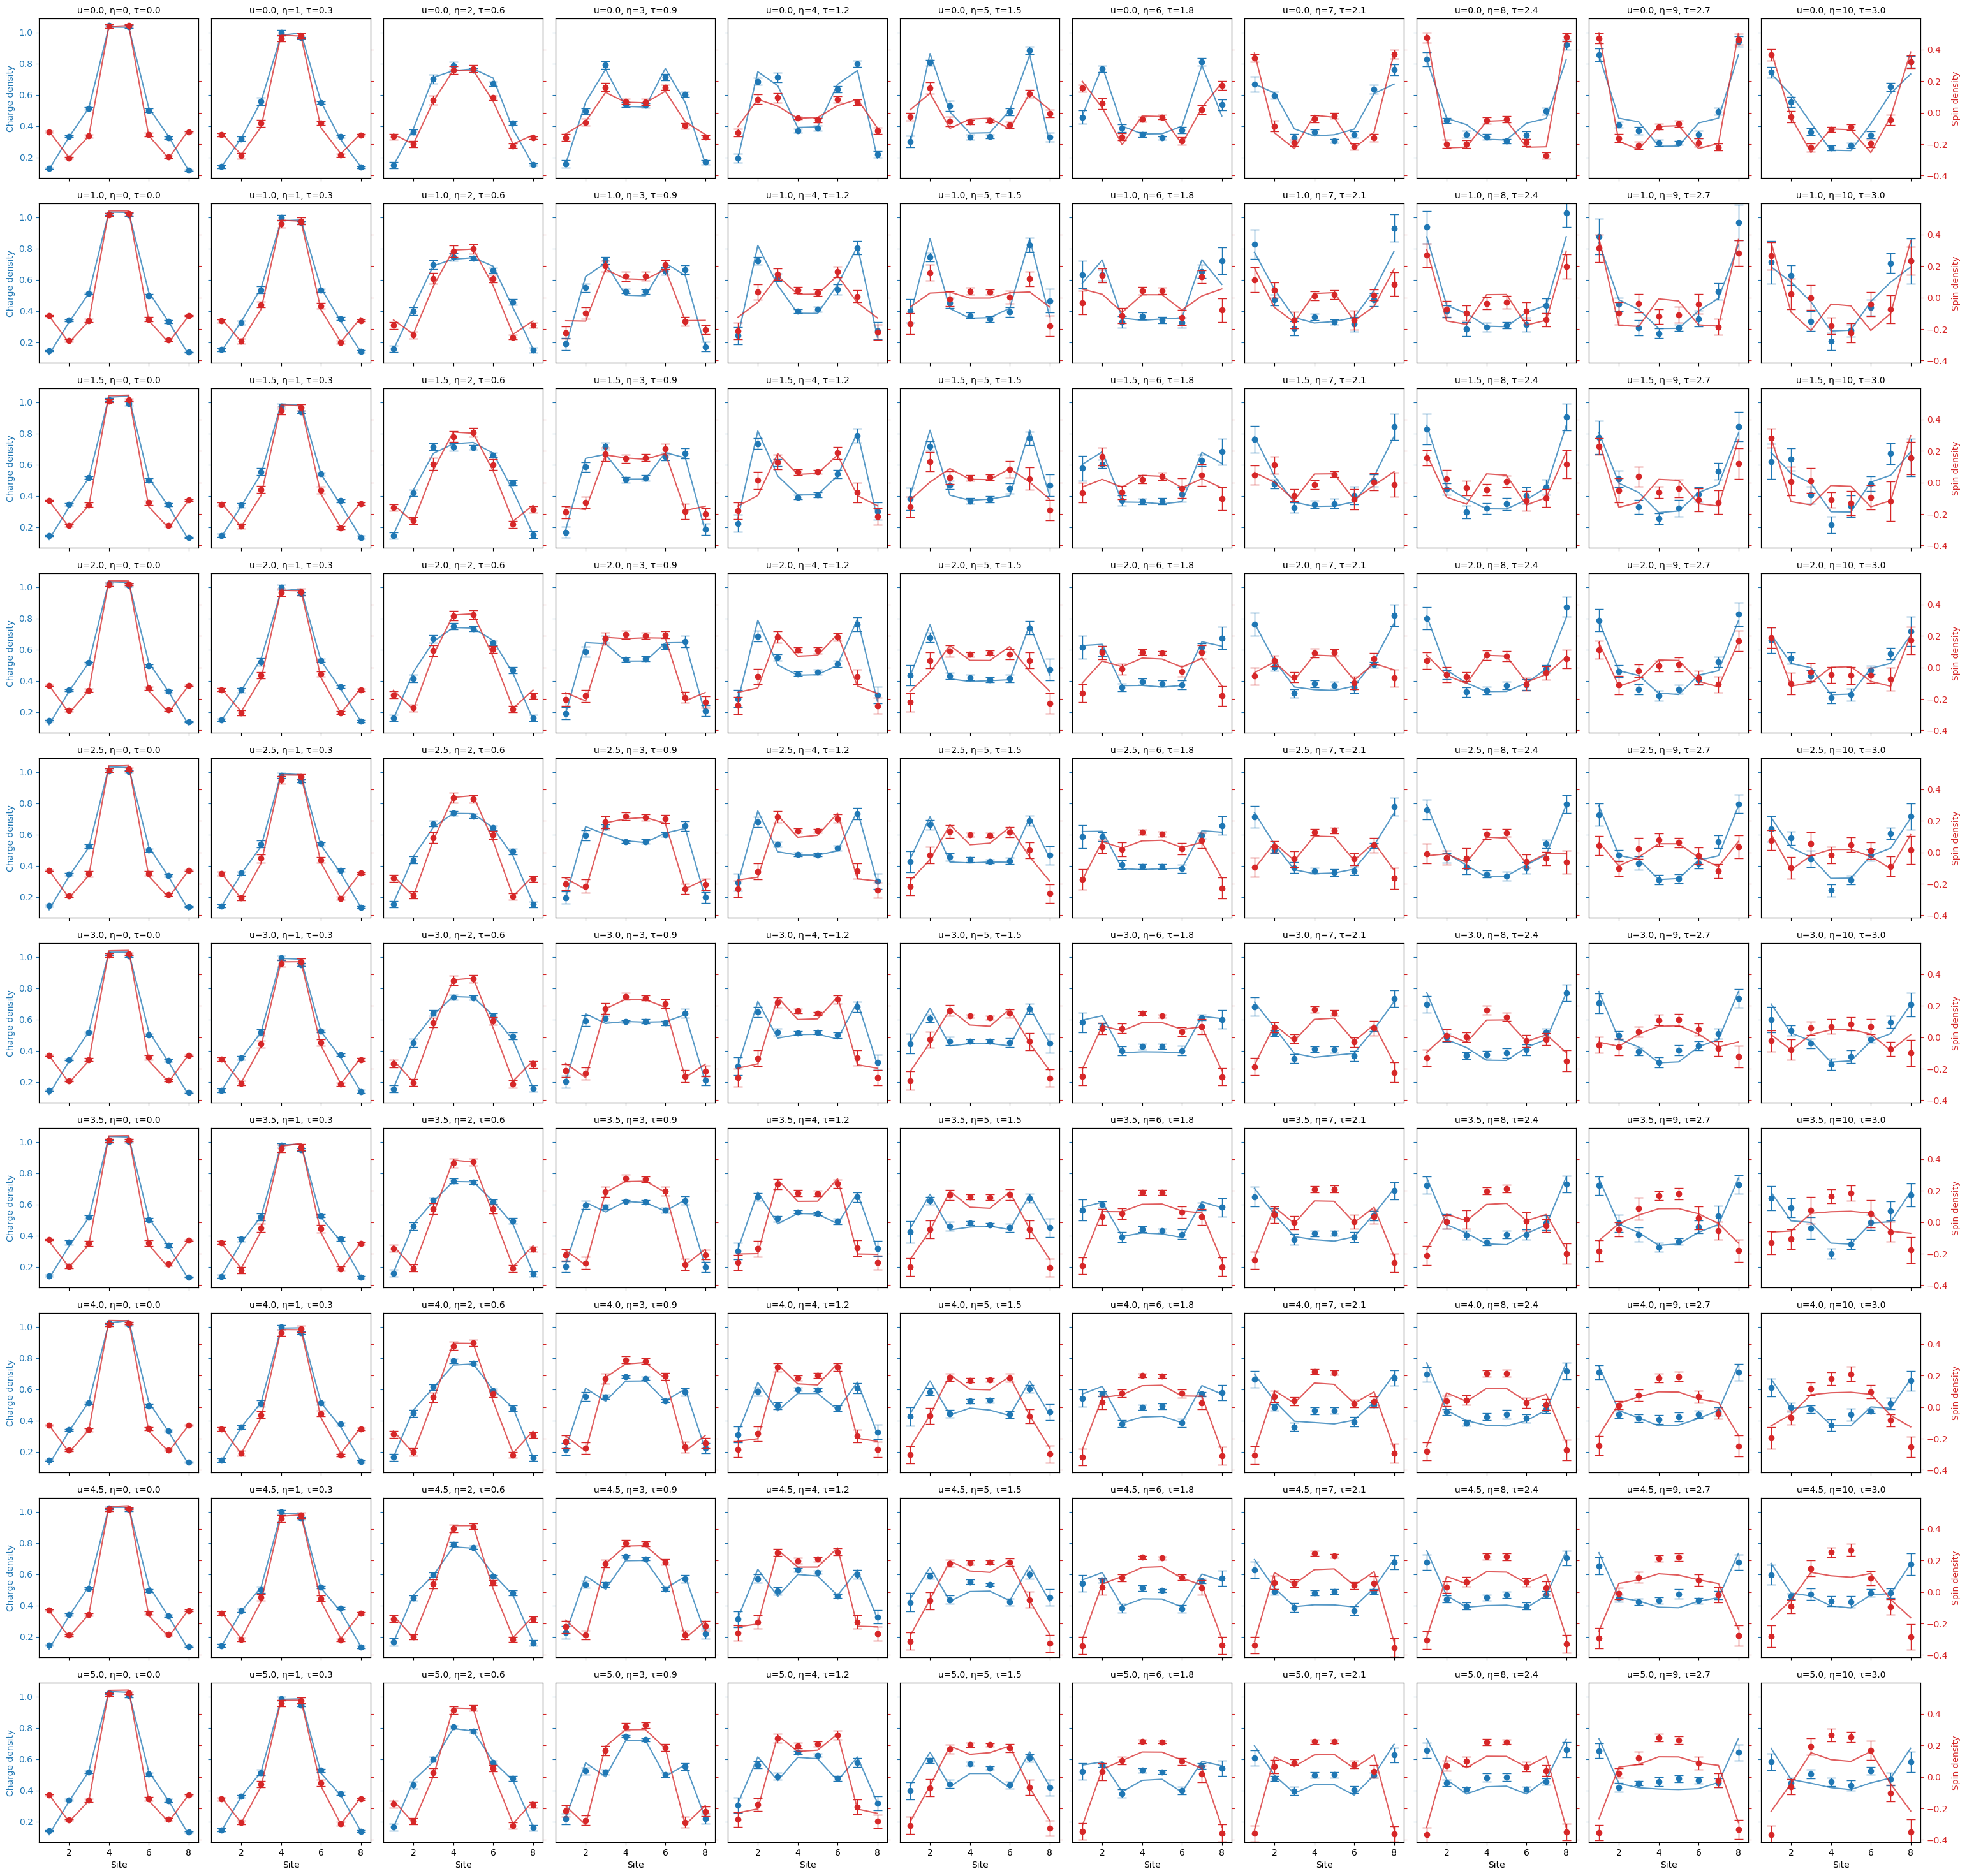Click the title u=1.0, η=3, τ=0.9
The height and width of the screenshot is (1876, 1967).
pos(635,195)
